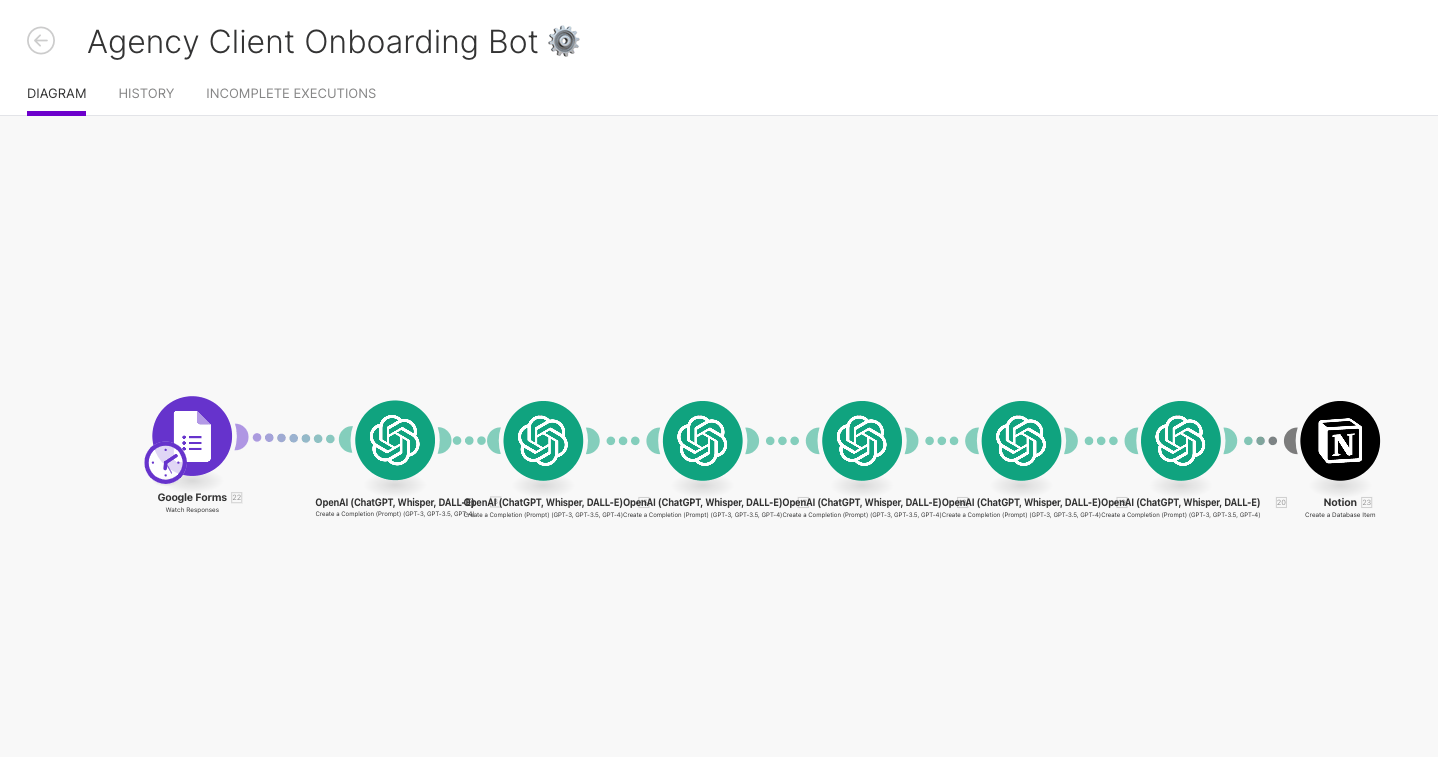1438x757 pixels.
Task: Click the black Notion module icon
Action: point(1340,440)
